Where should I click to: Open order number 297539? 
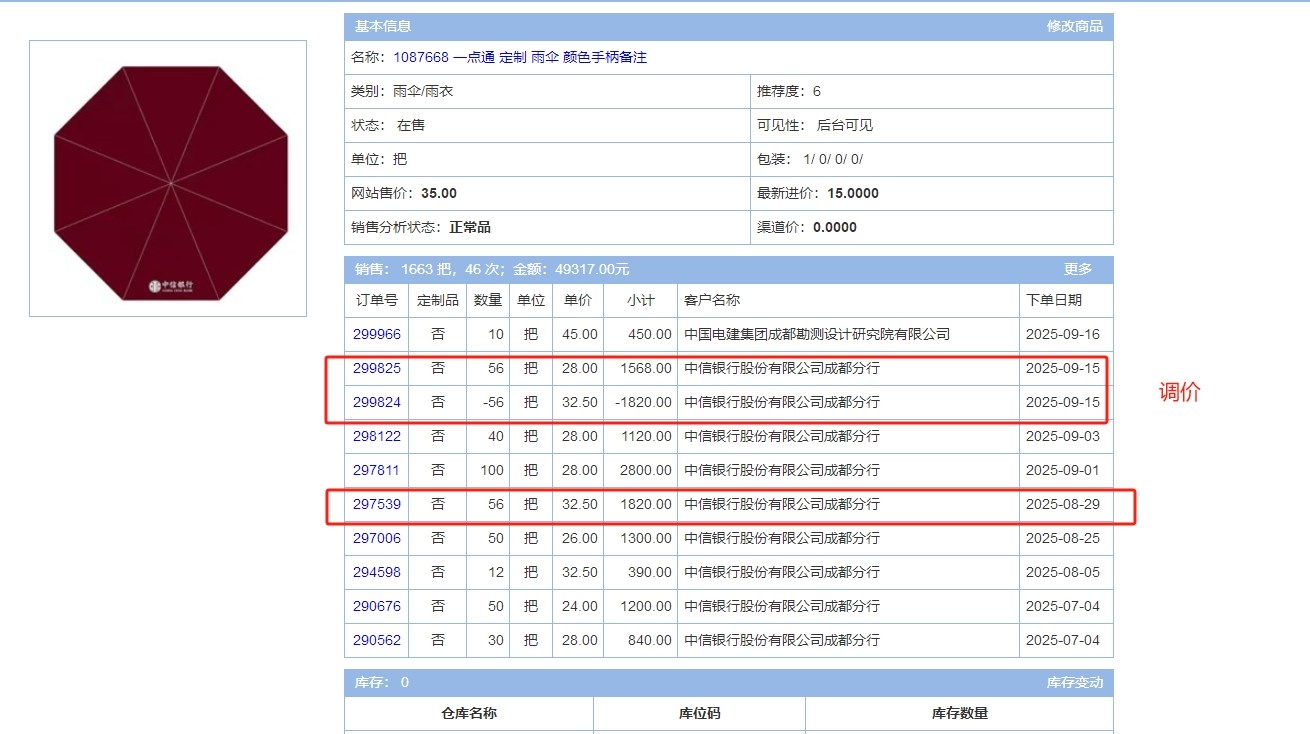376,504
